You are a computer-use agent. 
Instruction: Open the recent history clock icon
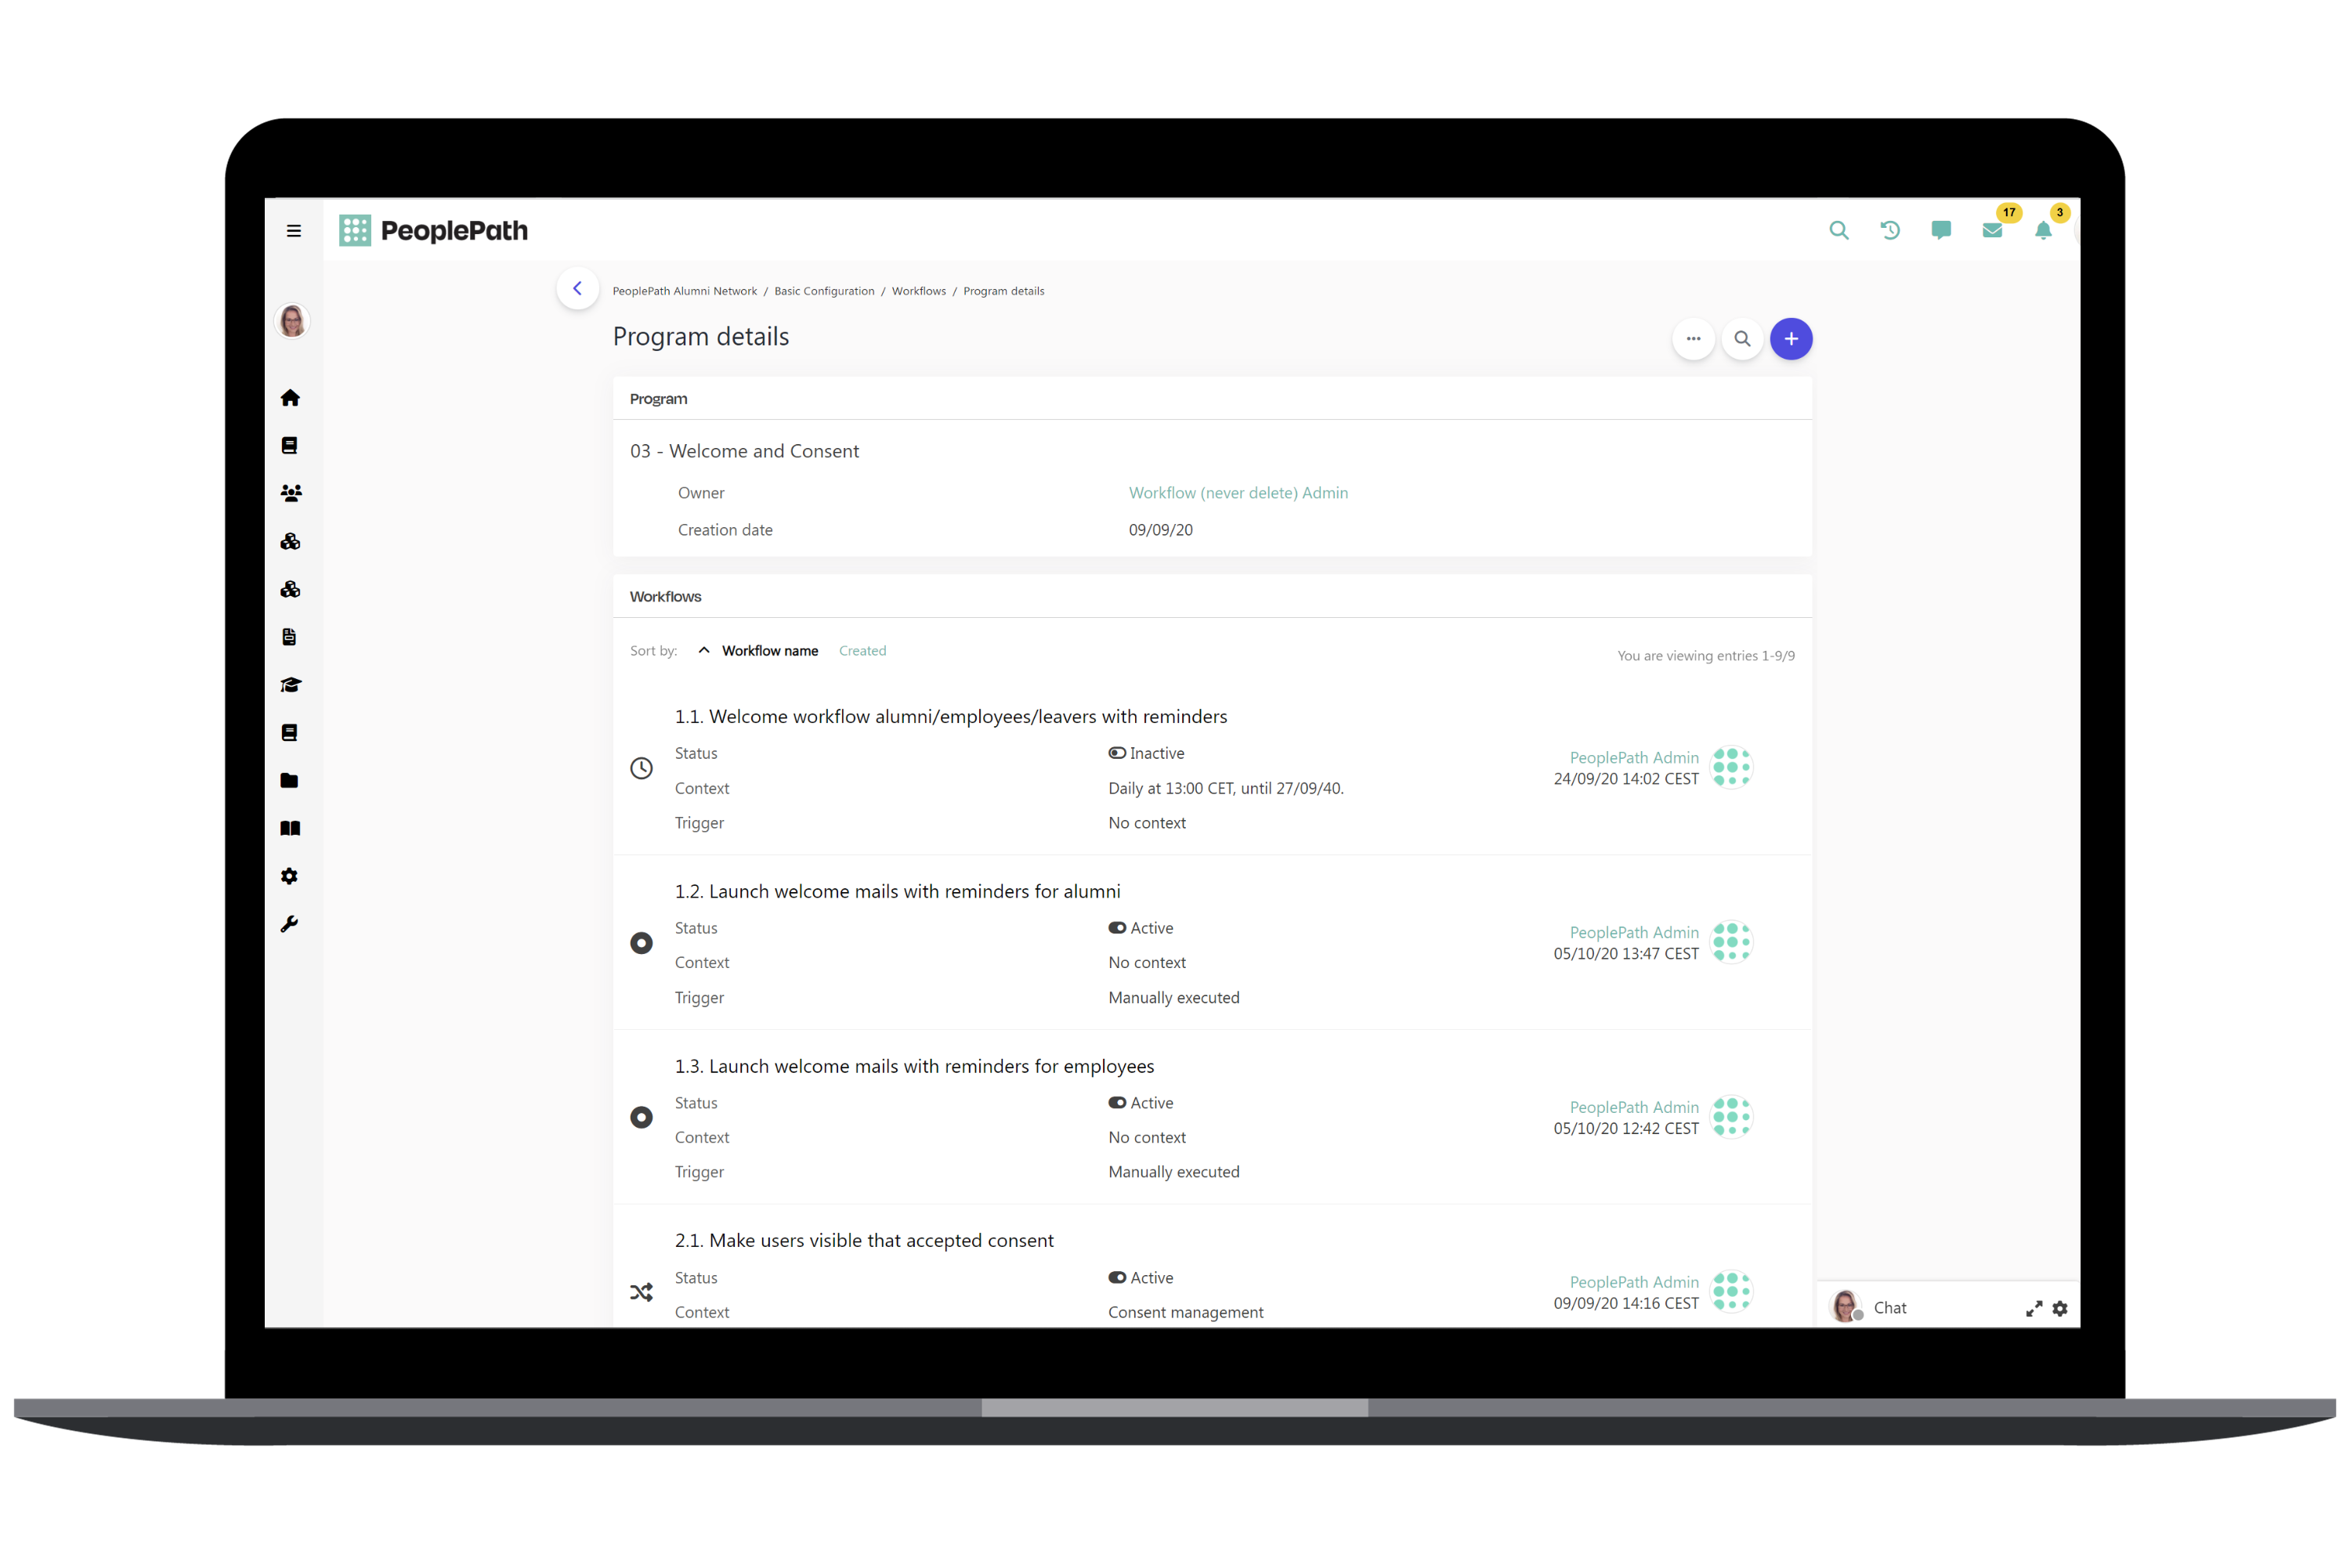1889,231
